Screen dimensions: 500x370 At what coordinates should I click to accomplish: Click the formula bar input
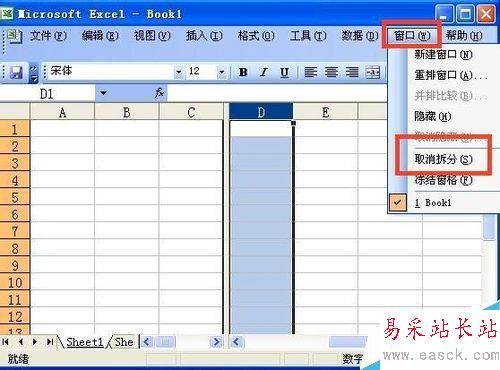(x=277, y=93)
